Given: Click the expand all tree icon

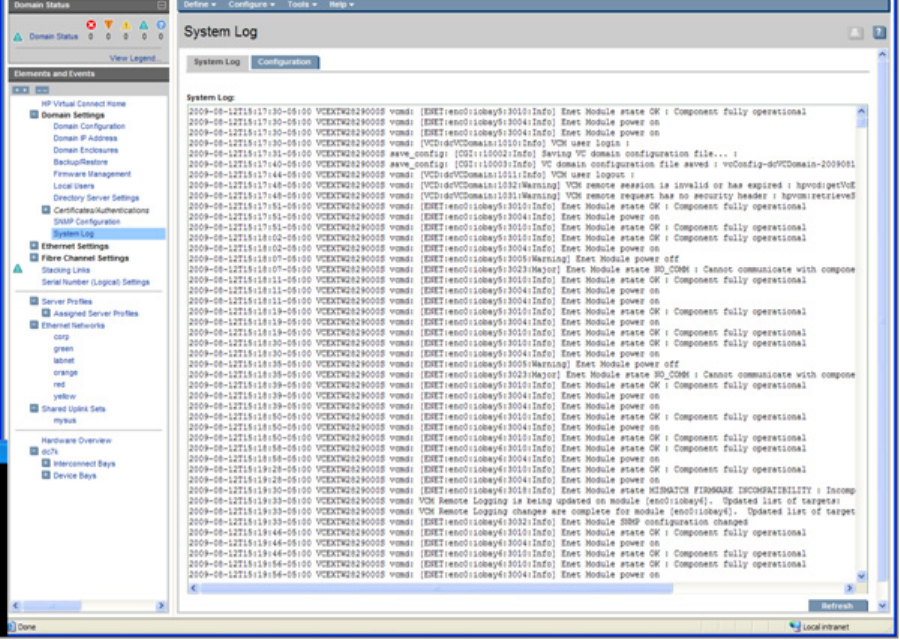Looking at the screenshot, I should 19,89.
